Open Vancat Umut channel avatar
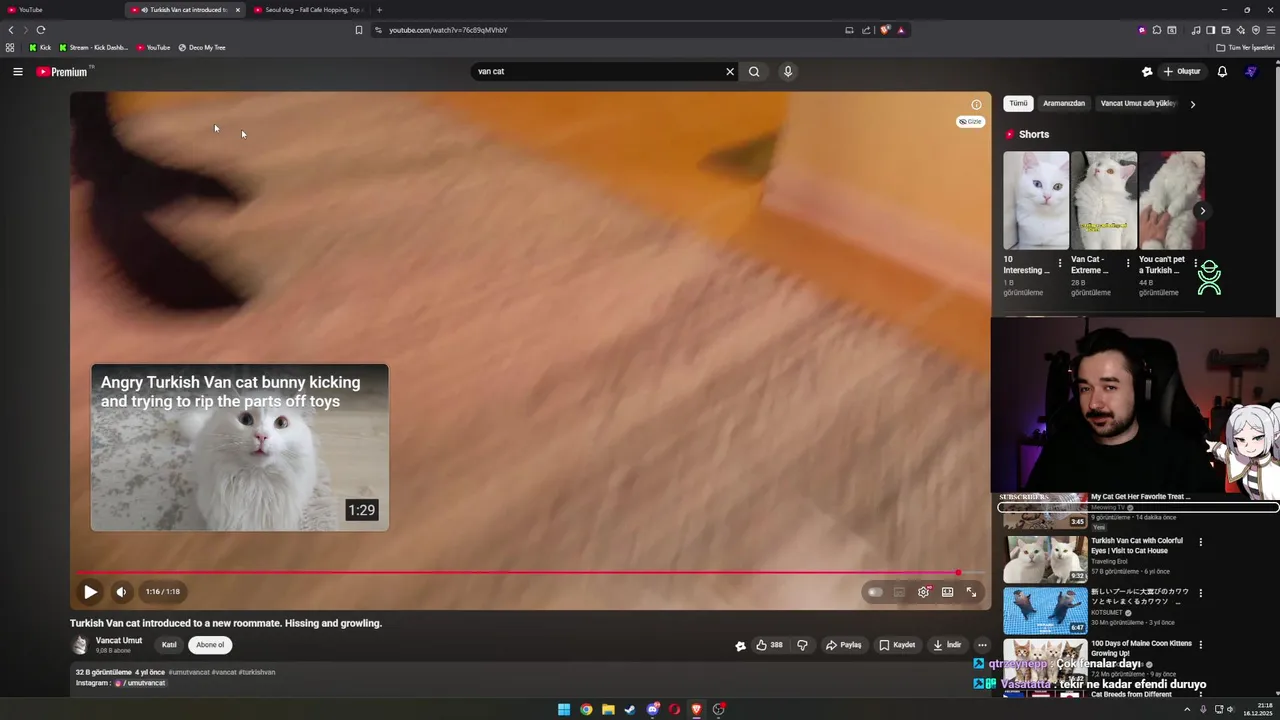The width and height of the screenshot is (1280, 720). (80, 645)
